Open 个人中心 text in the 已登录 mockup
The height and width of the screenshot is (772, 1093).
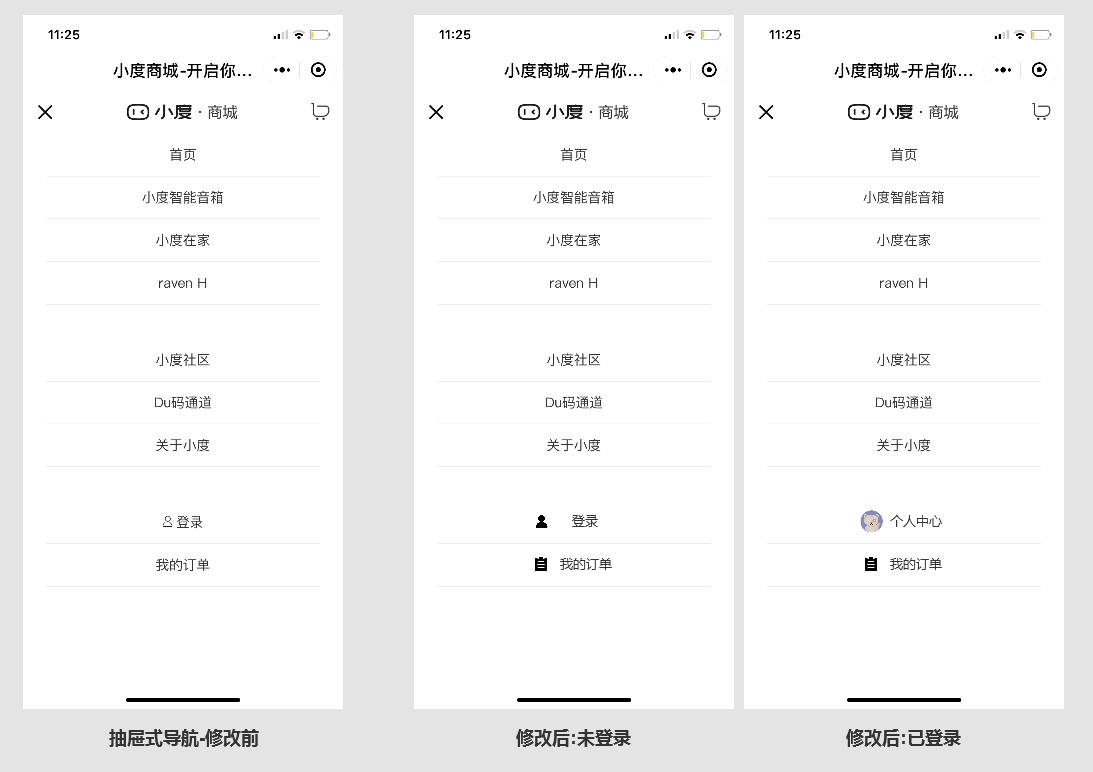click(916, 521)
